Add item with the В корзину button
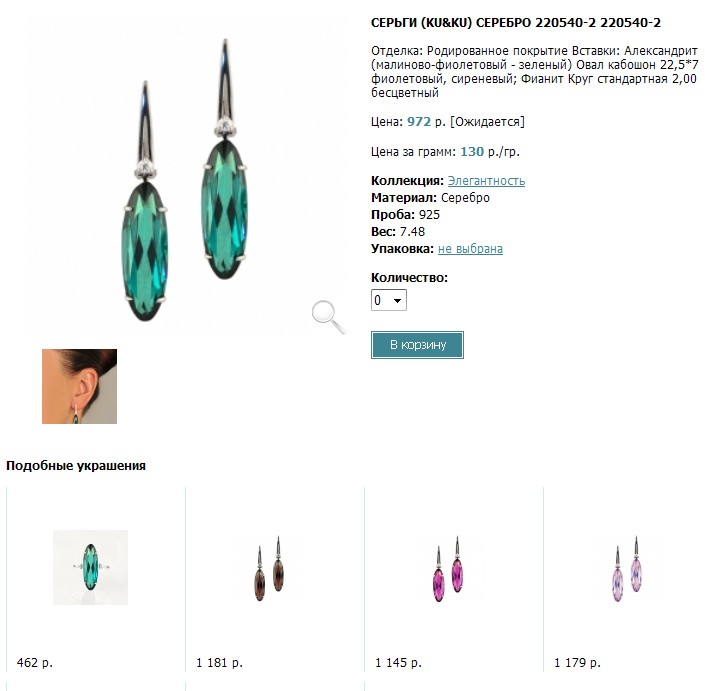 point(417,345)
